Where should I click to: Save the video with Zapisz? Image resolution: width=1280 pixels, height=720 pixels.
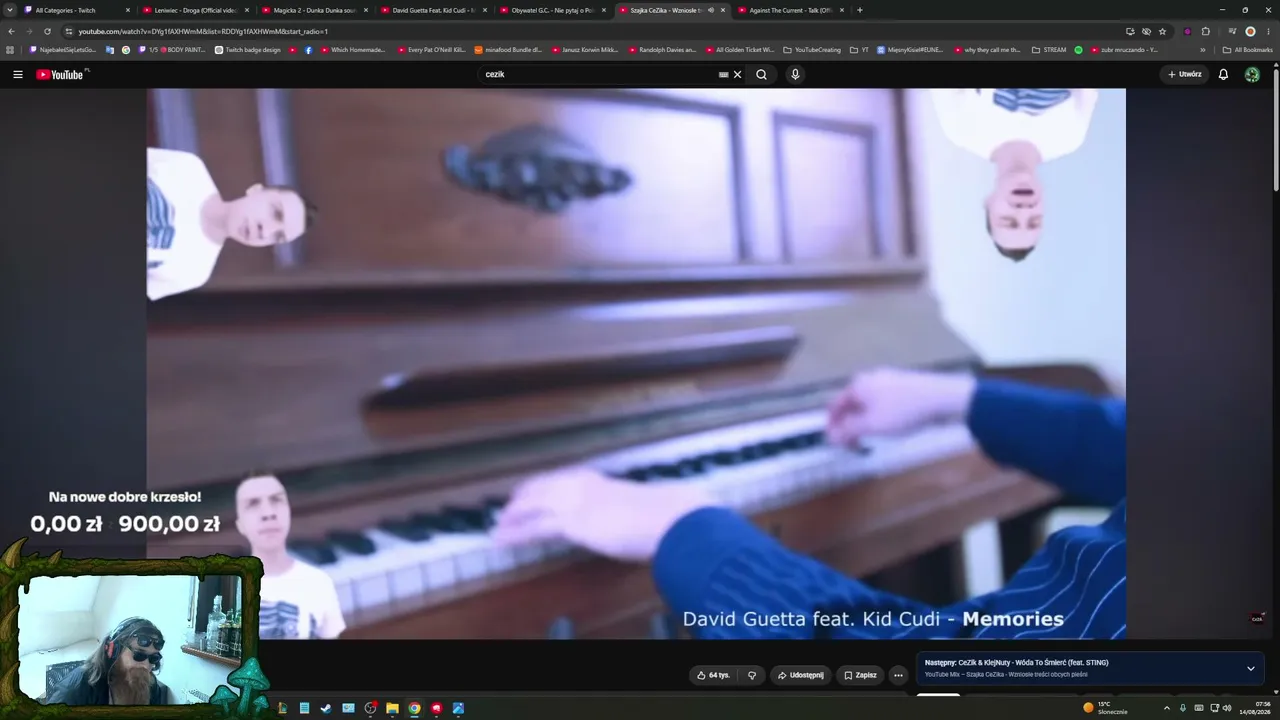859,675
